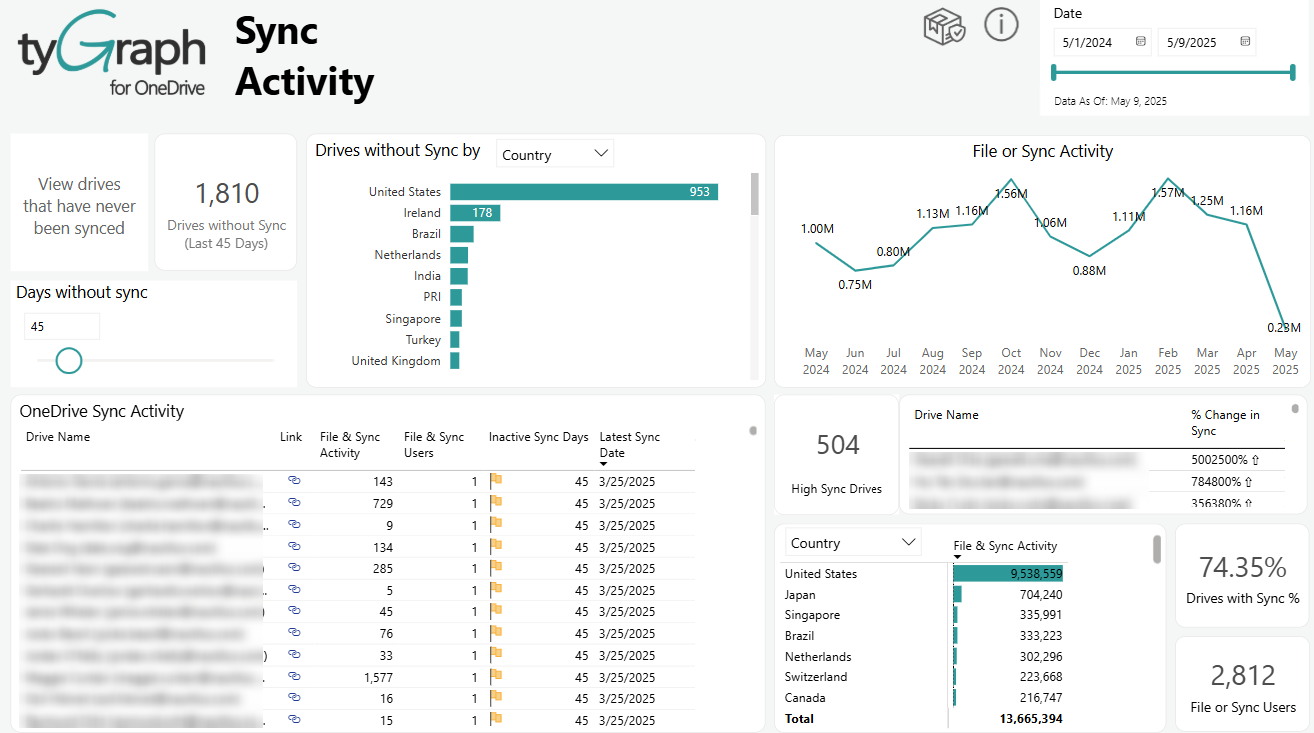Open the Country dropdown above the activity table

tap(850, 541)
